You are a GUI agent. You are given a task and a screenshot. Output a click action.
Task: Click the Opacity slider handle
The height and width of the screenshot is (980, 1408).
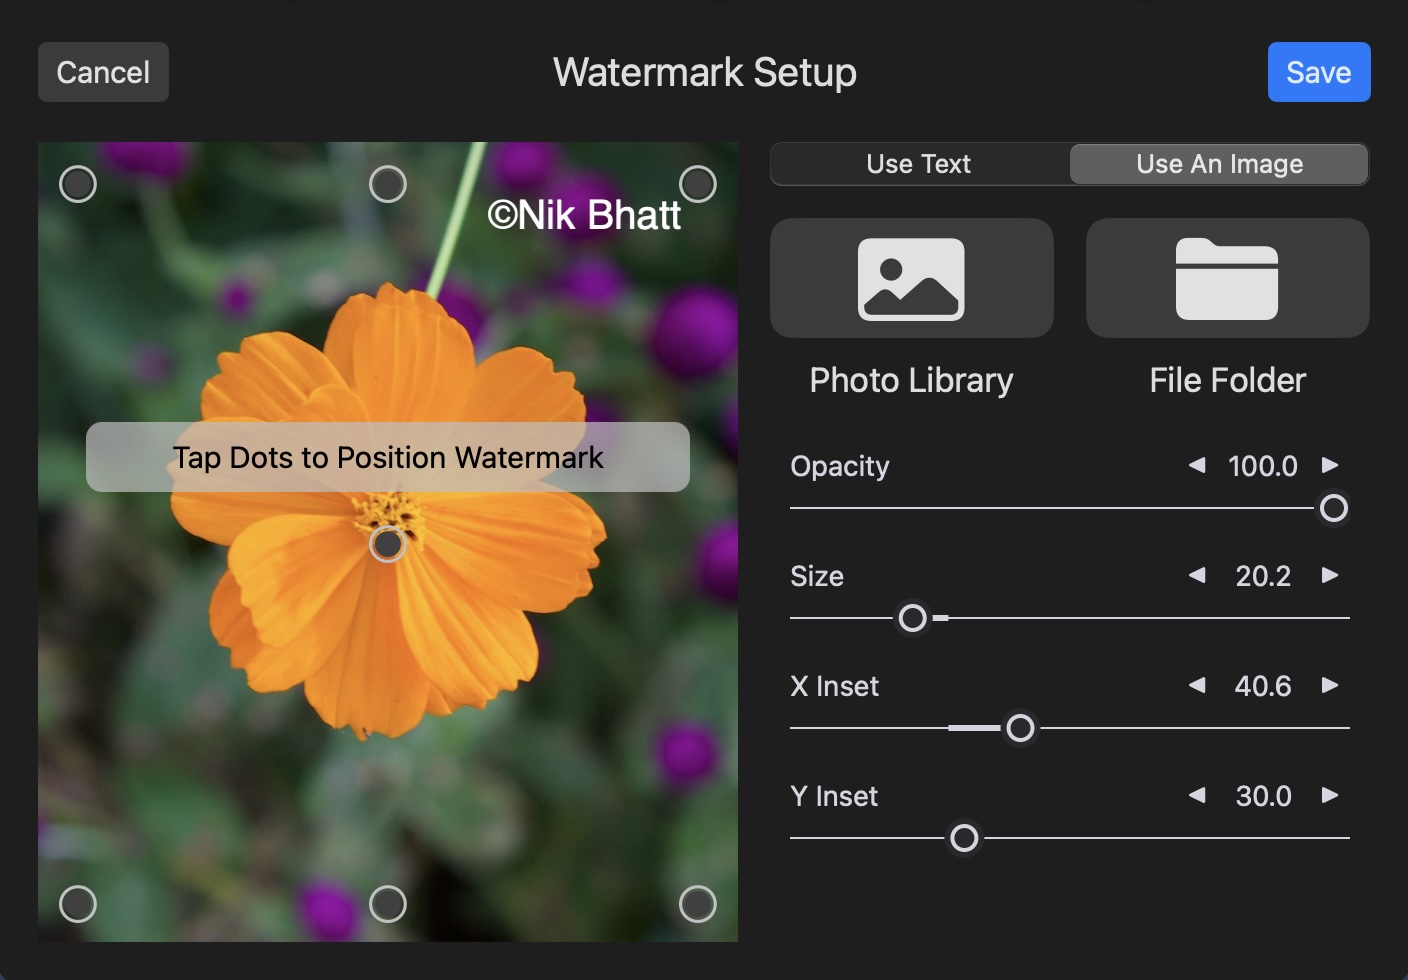pyautogui.click(x=1334, y=508)
